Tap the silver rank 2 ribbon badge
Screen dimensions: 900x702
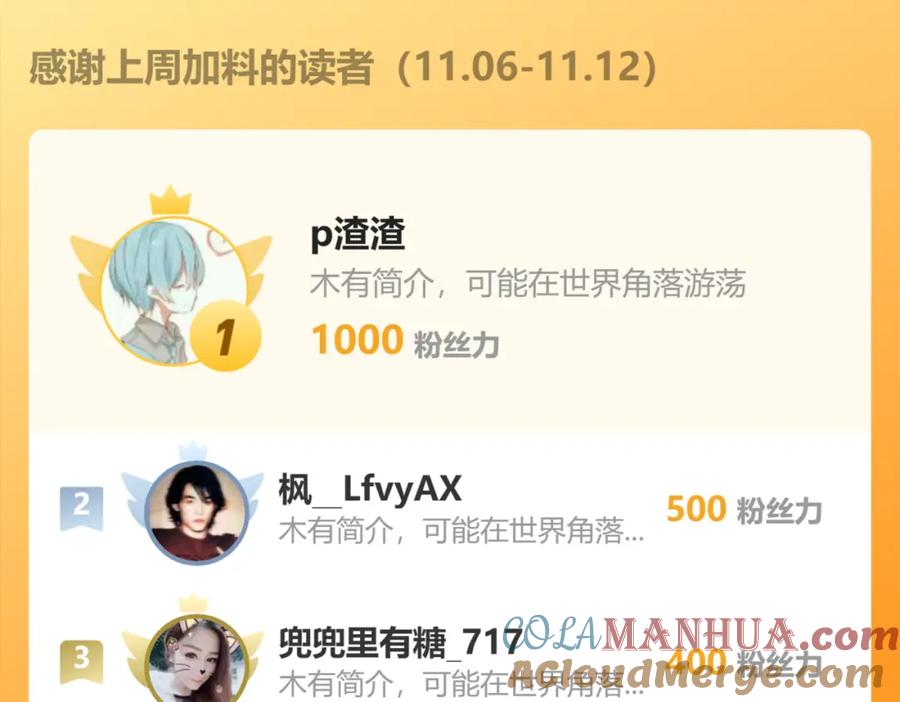point(82,508)
